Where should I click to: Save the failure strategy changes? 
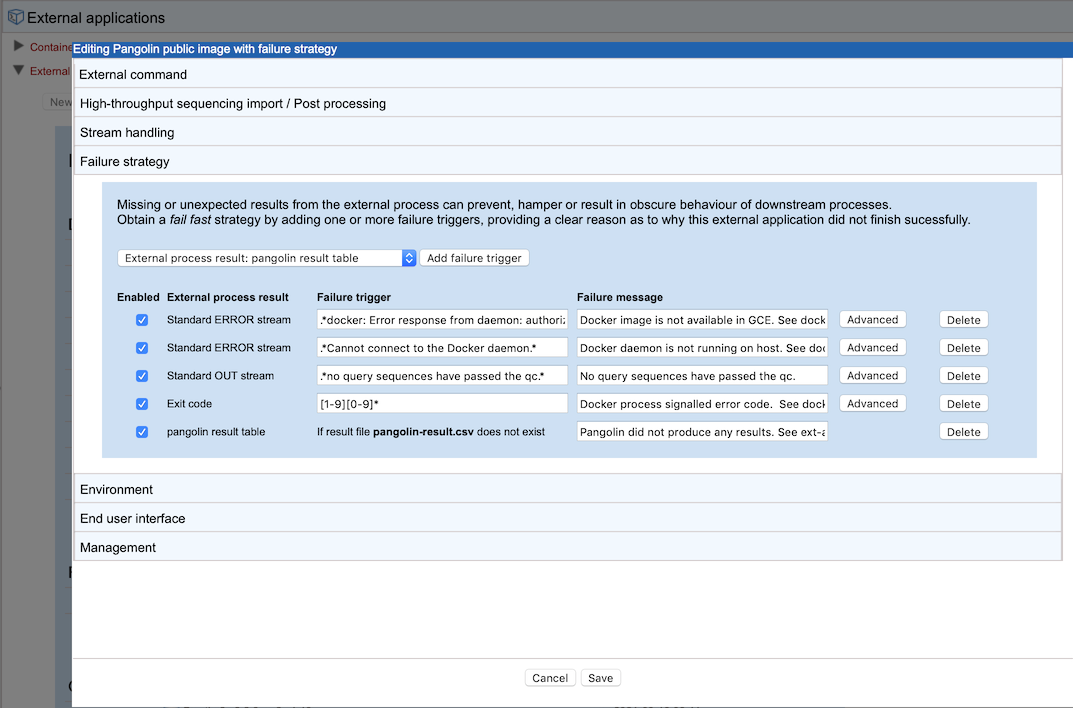pos(600,677)
